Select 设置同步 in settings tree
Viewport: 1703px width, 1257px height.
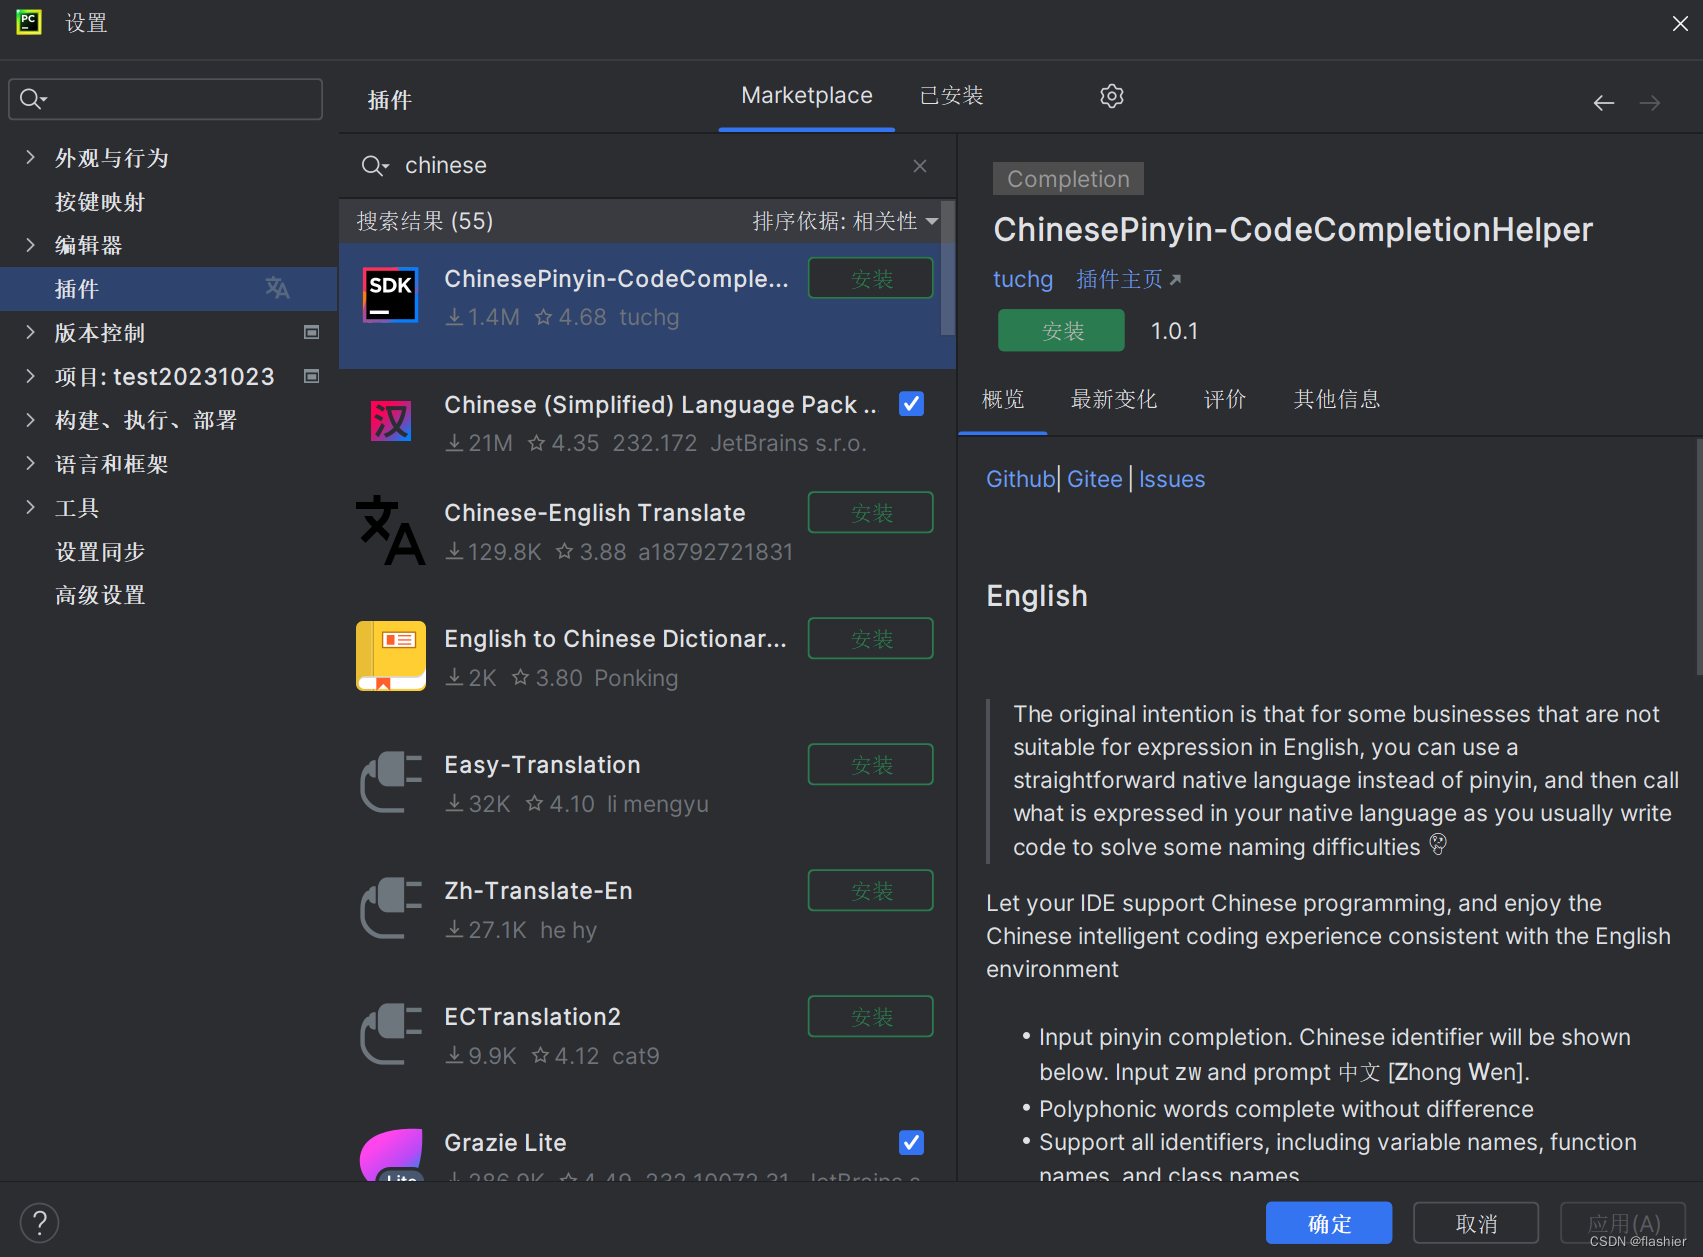pyautogui.click(x=100, y=551)
